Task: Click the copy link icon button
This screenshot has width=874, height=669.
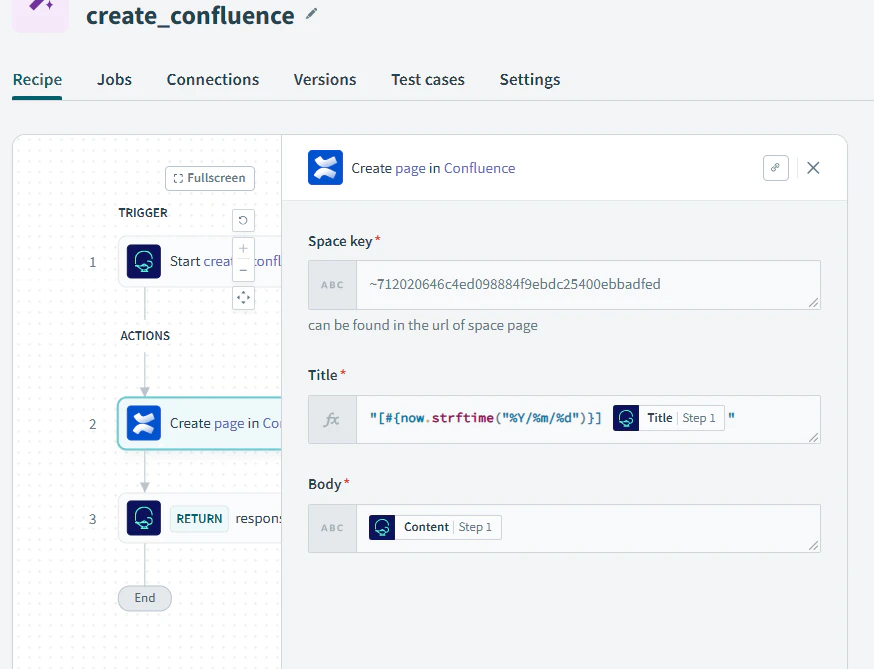Action: coord(775,168)
